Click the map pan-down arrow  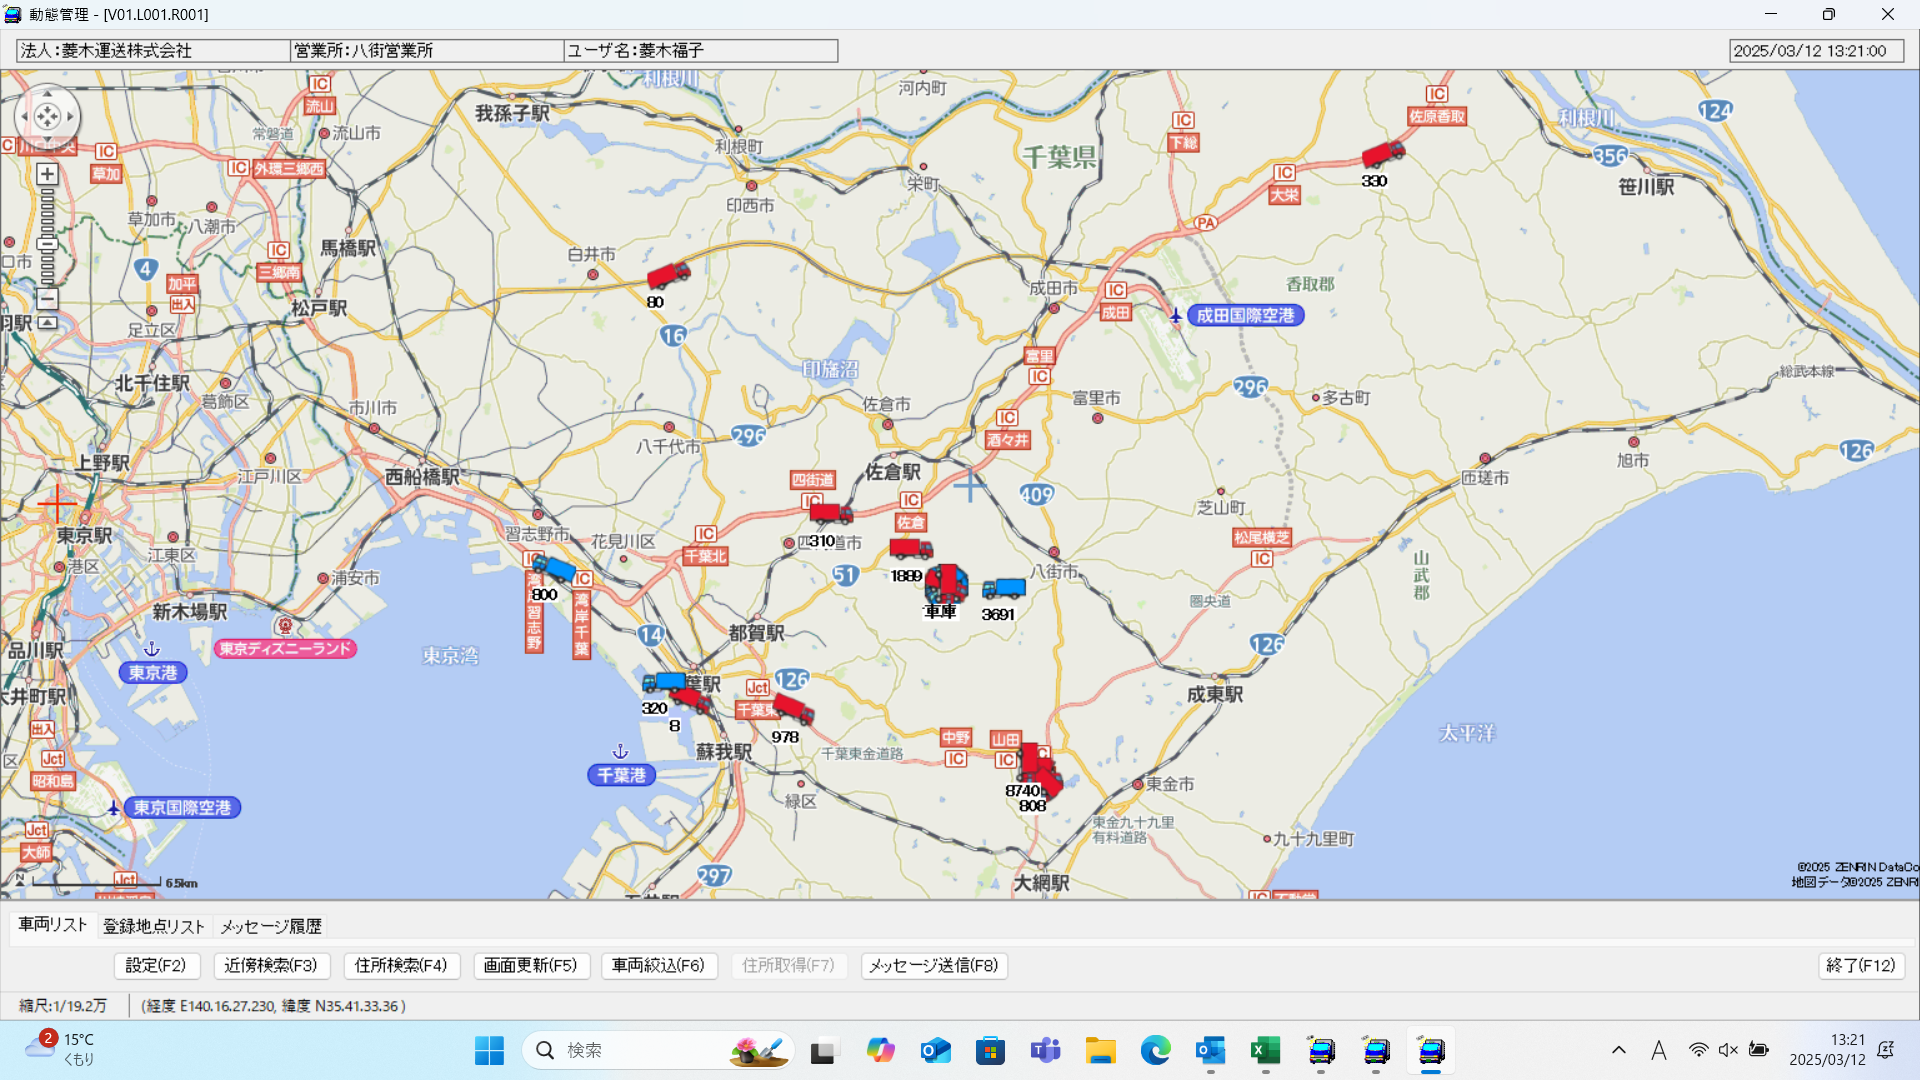pyautogui.click(x=47, y=140)
